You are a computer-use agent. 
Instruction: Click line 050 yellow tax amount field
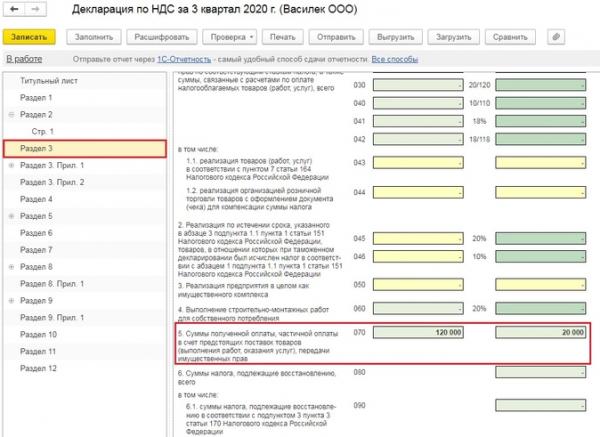coord(541,284)
